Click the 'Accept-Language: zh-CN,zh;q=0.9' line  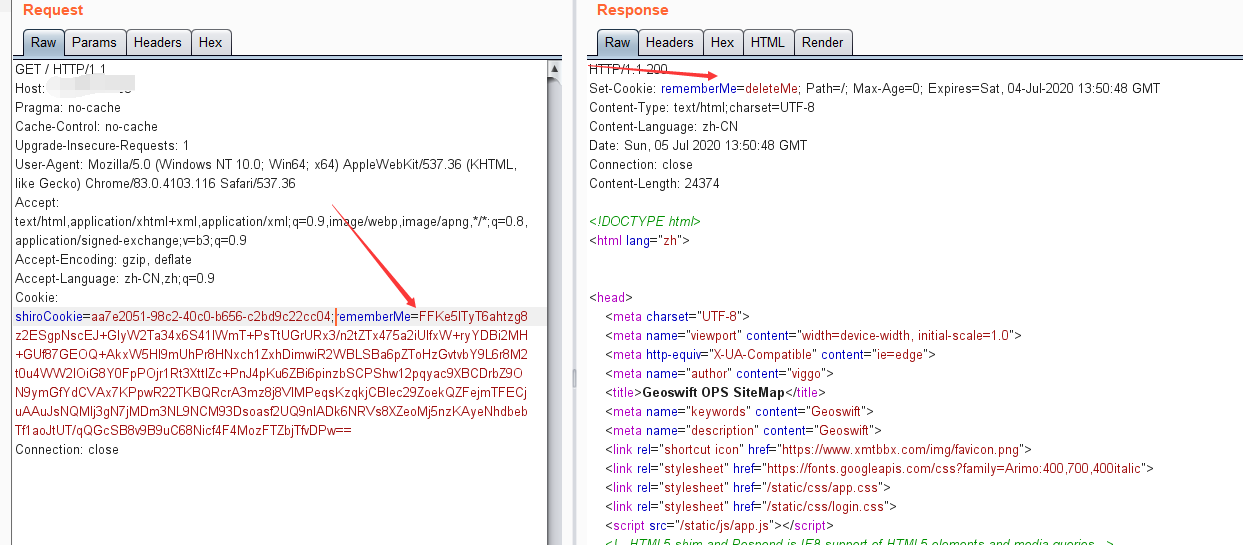click(x=115, y=278)
